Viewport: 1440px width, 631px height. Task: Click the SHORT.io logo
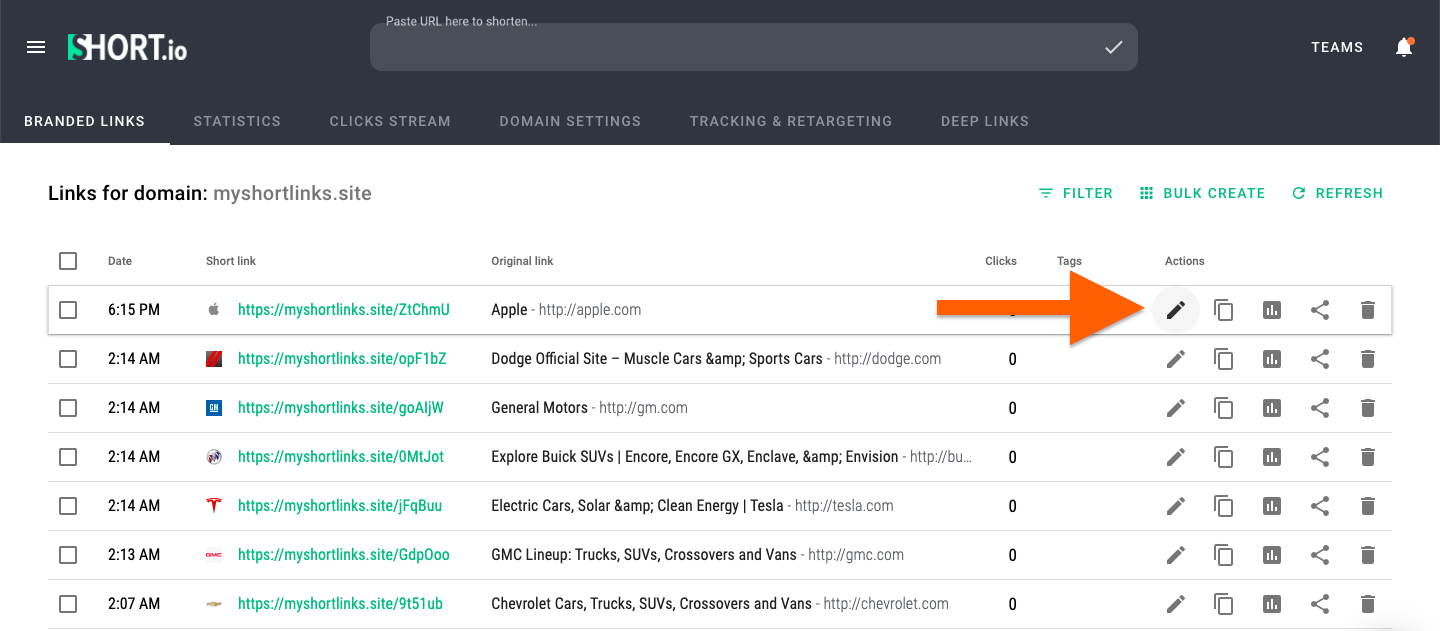(126, 47)
